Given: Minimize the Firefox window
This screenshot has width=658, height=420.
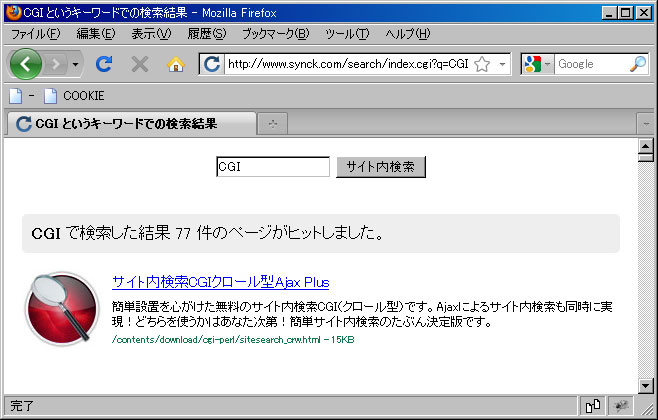Looking at the screenshot, I should coord(610,13).
